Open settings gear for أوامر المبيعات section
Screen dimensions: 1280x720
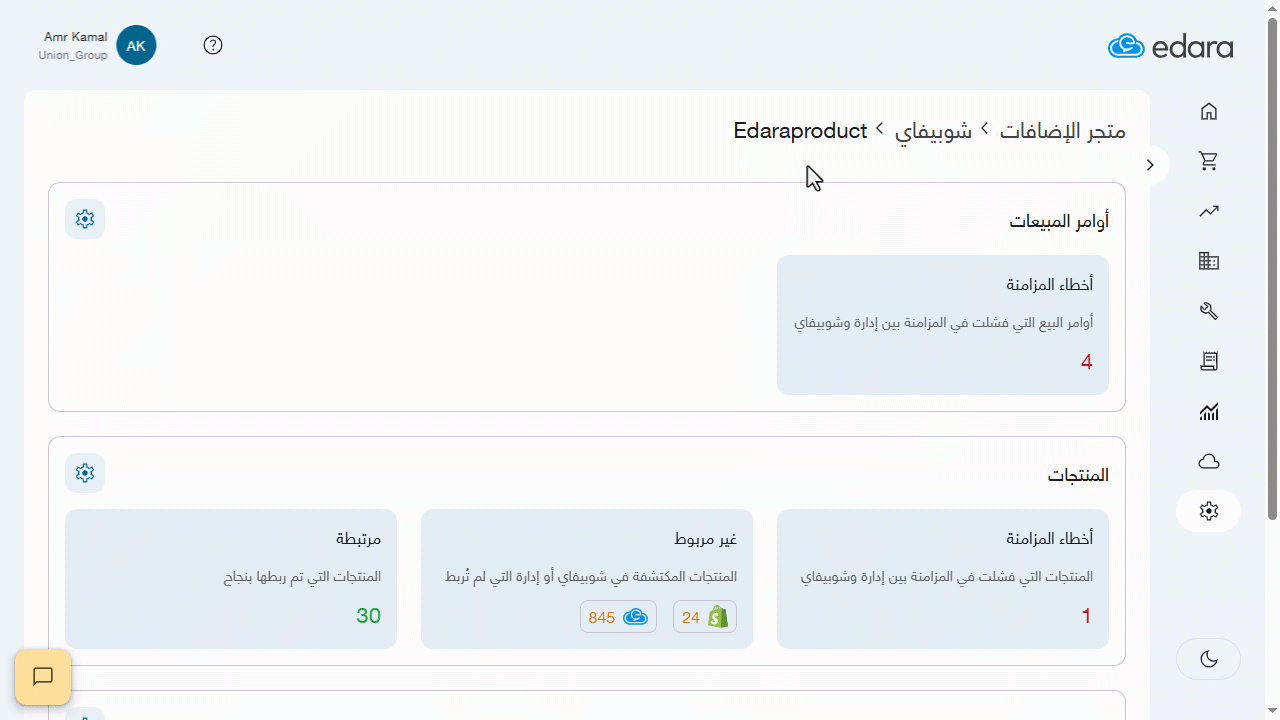[85, 219]
